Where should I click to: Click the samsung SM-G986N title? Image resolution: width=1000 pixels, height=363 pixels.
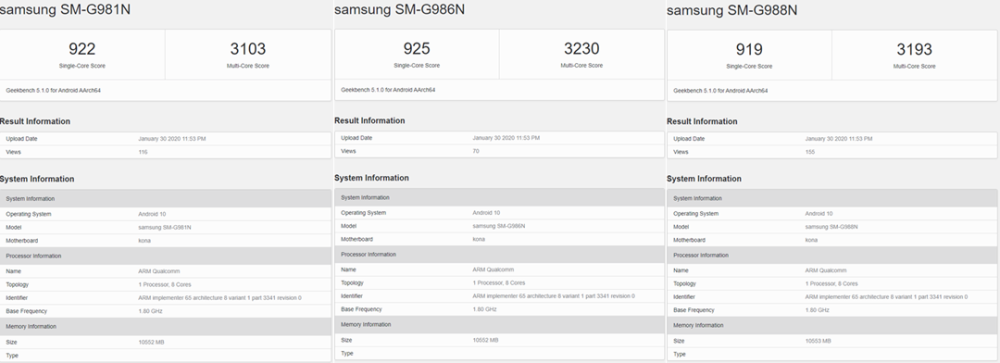tap(399, 10)
